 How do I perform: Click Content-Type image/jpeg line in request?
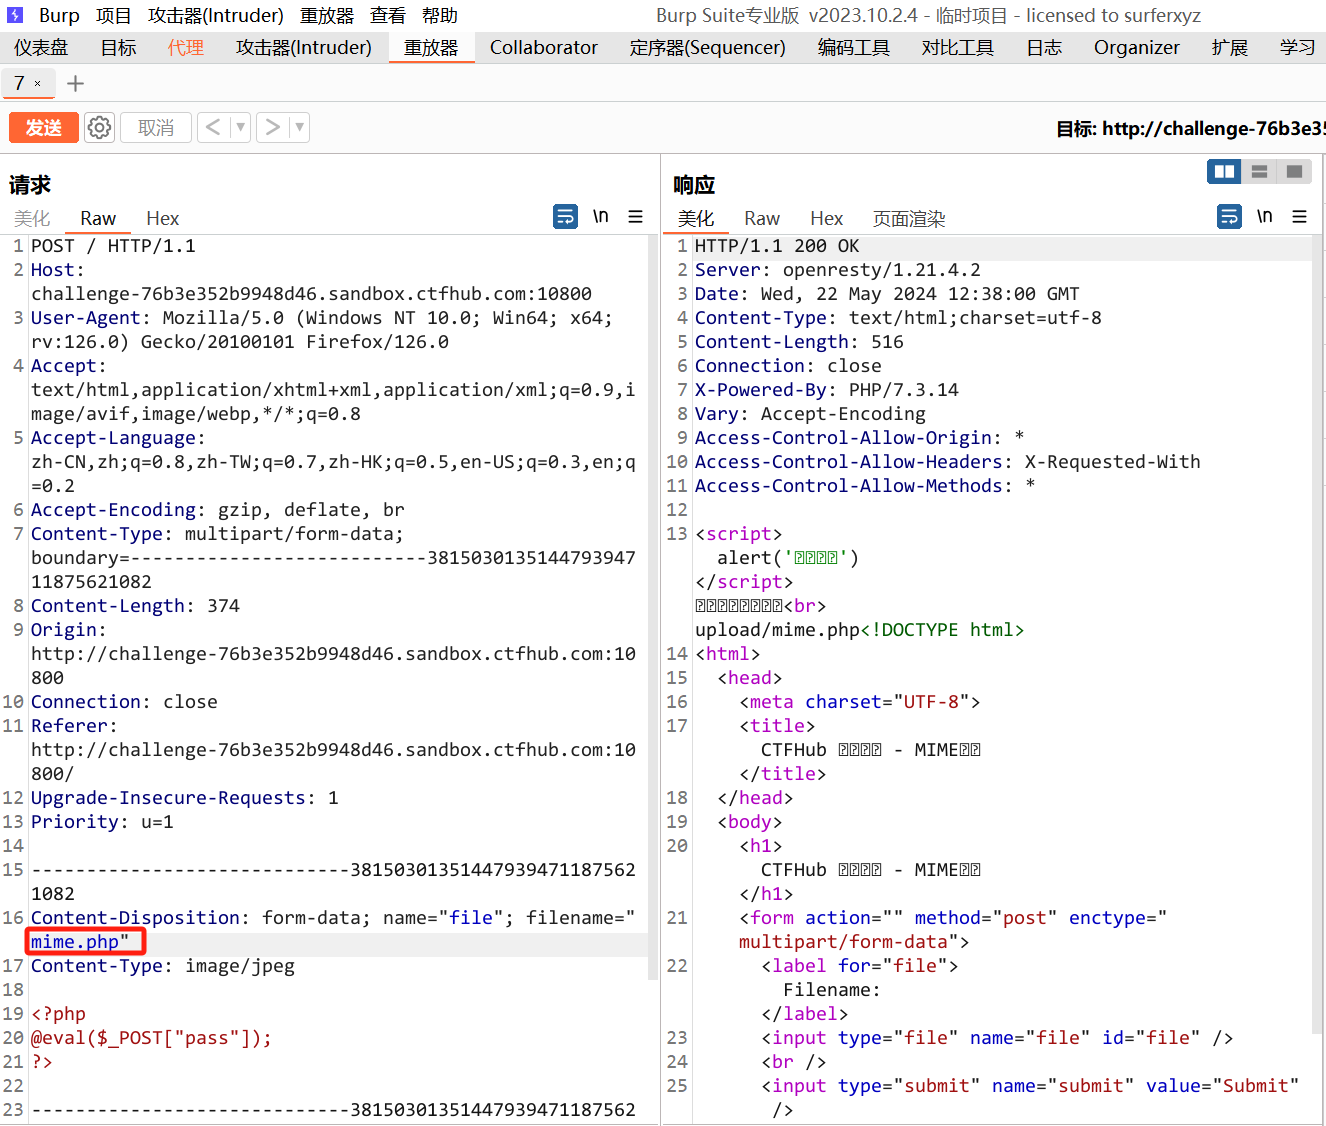point(163,966)
